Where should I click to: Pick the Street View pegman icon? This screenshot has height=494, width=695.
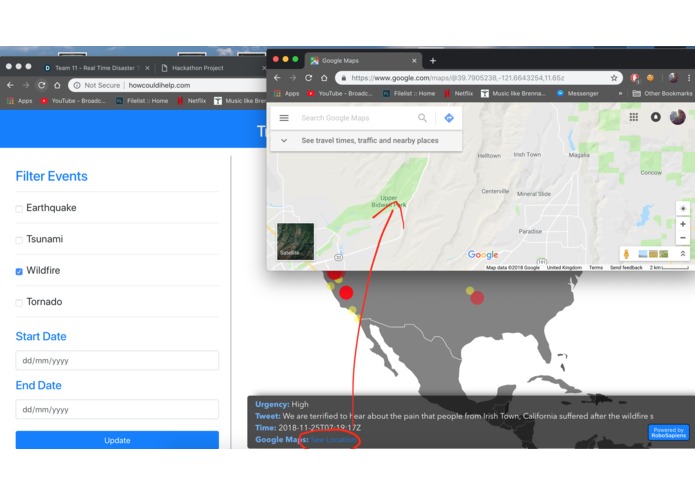[626, 254]
